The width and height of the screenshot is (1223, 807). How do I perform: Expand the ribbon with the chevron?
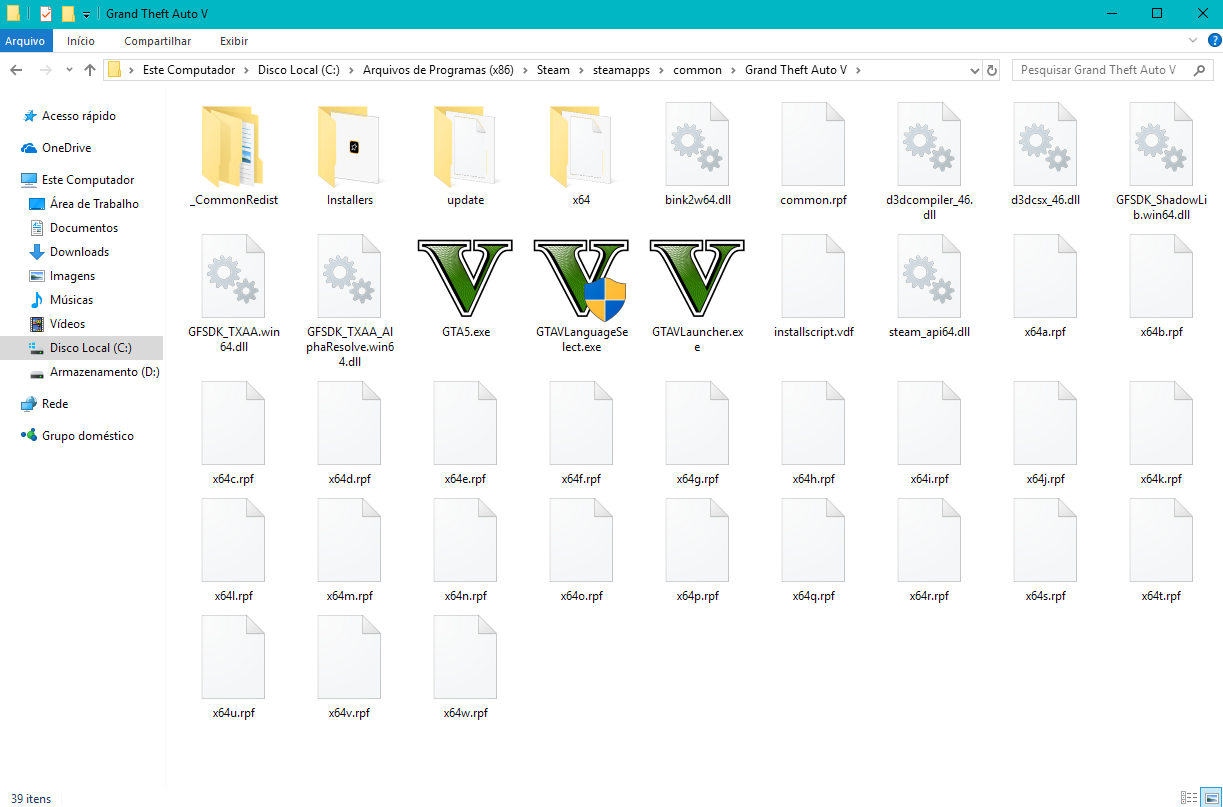pos(1191,41)
